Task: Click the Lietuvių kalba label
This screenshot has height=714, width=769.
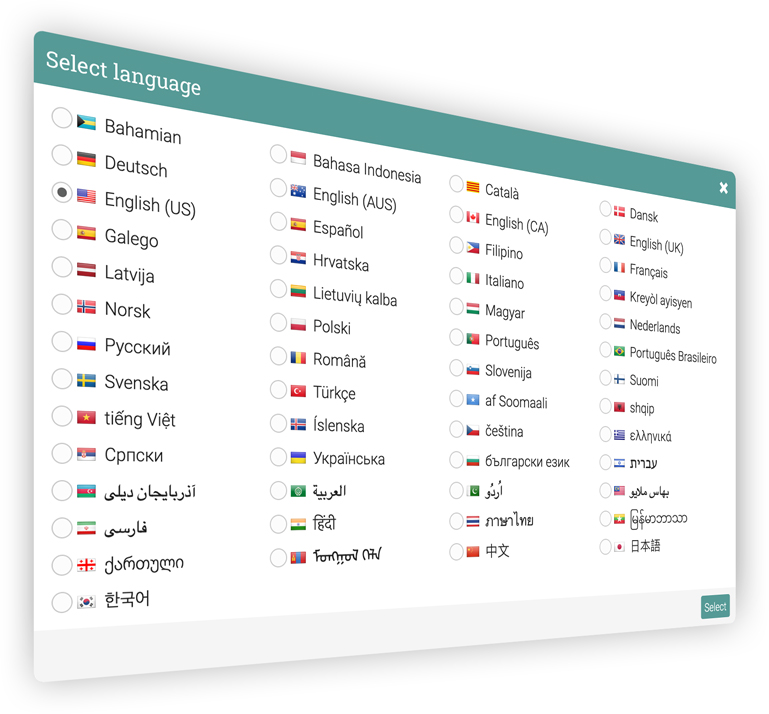Action: [355, 296]
